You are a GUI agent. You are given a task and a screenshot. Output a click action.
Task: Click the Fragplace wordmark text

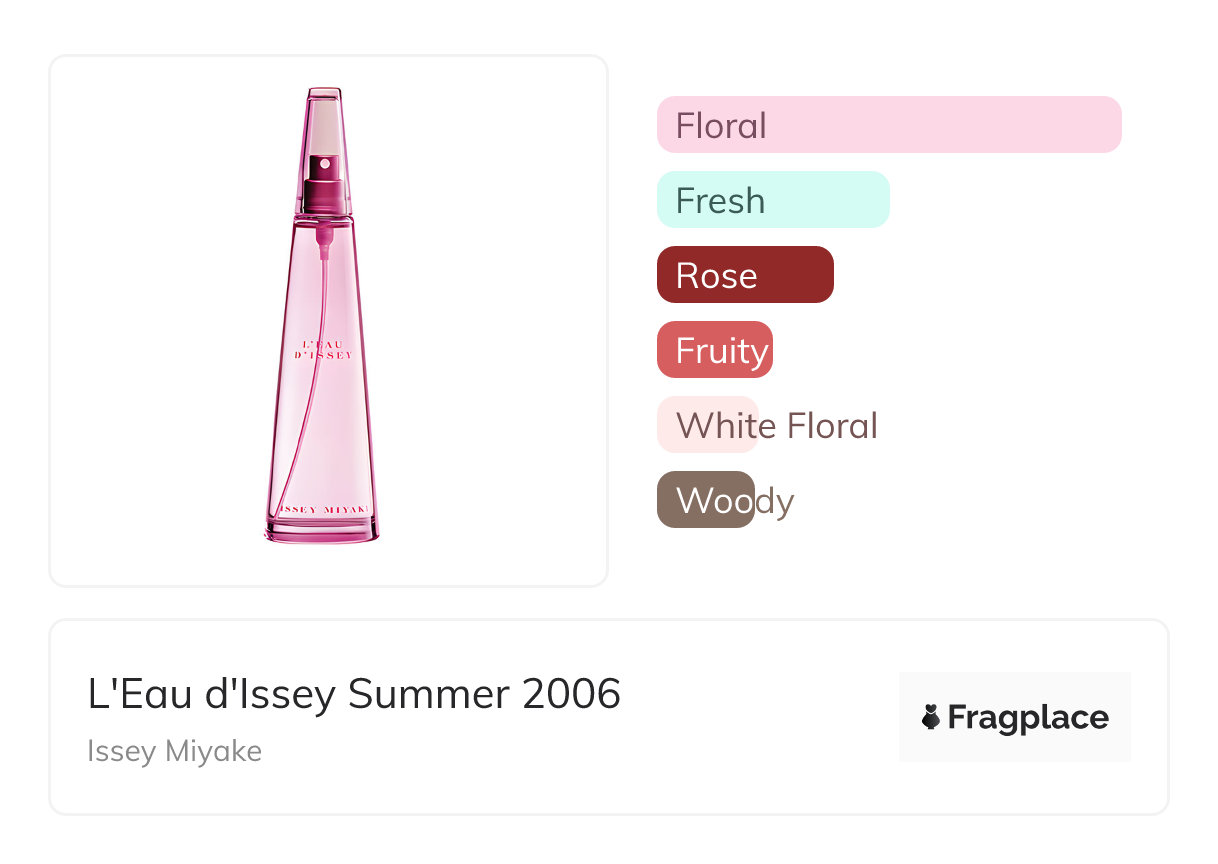tap(1027, 717)
